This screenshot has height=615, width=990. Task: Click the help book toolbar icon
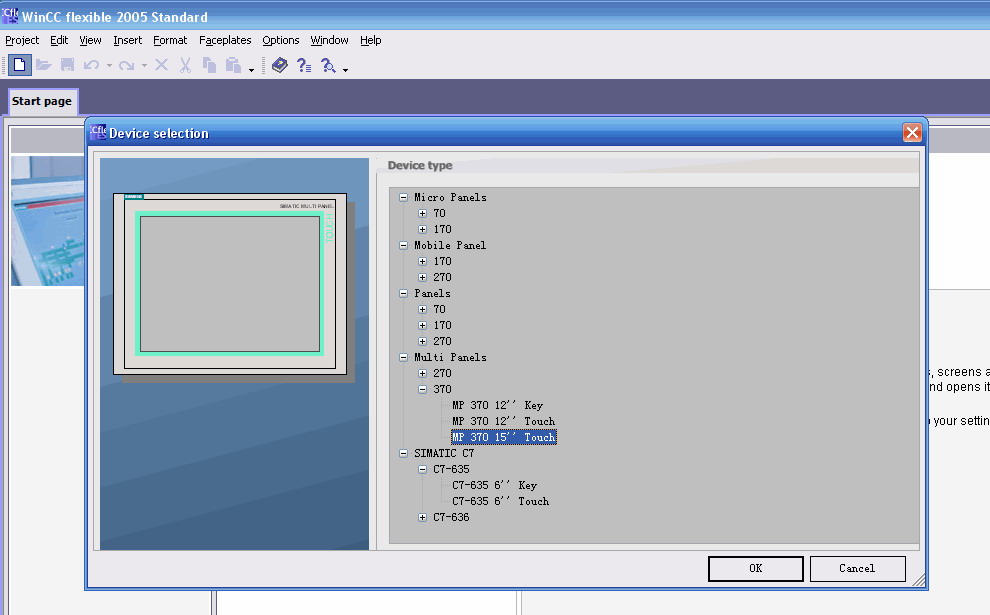pyautogui.click(x=280, y=65)
